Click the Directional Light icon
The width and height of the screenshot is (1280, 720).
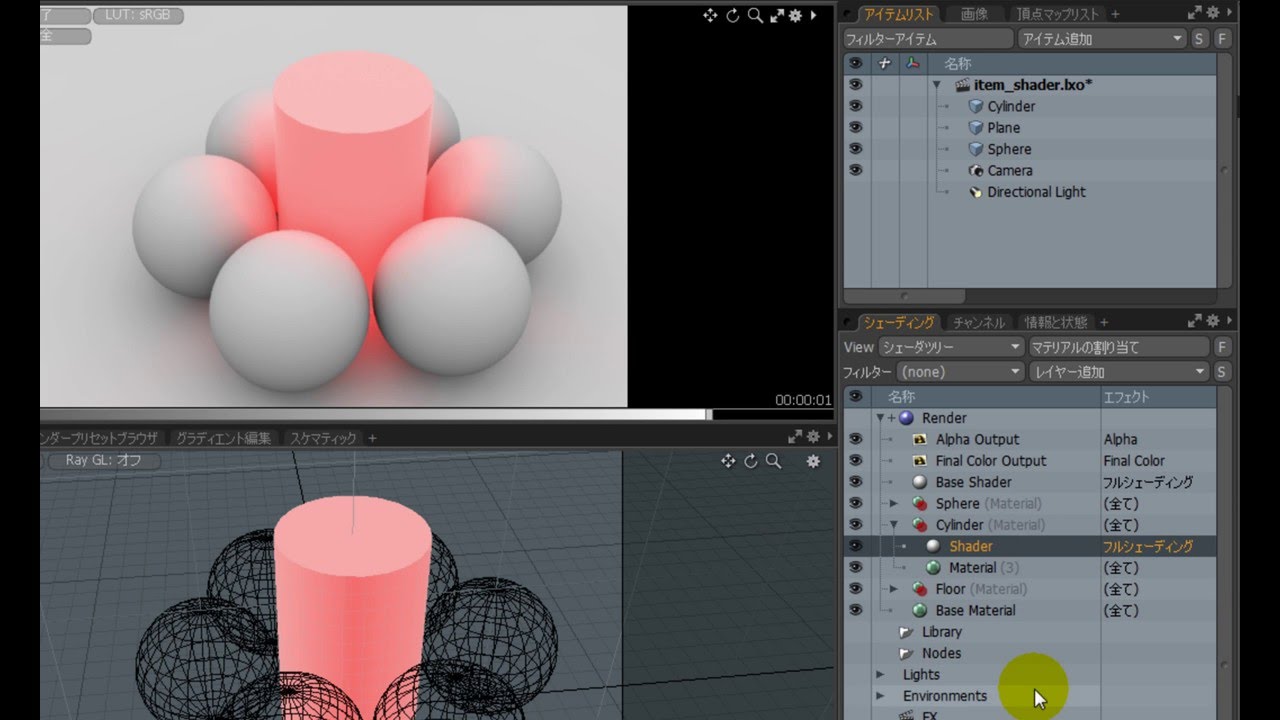coord(977,192)
